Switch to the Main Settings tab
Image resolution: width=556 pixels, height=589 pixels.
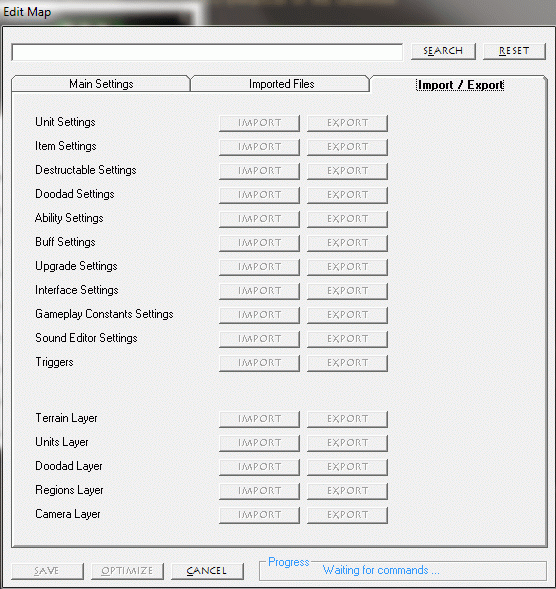[101, 83]
